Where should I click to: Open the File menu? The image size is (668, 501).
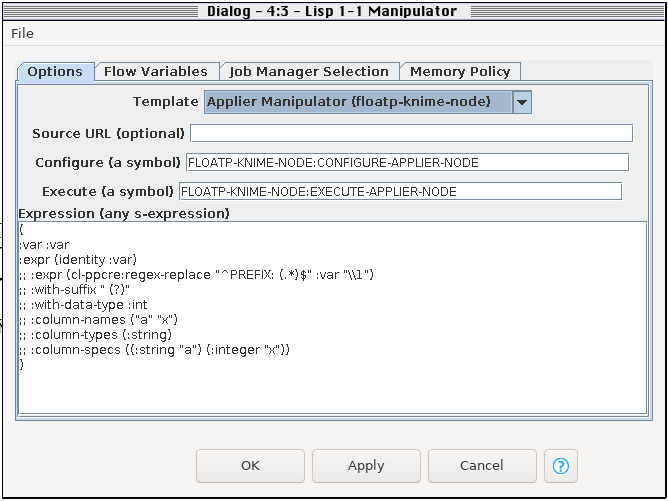22,33
